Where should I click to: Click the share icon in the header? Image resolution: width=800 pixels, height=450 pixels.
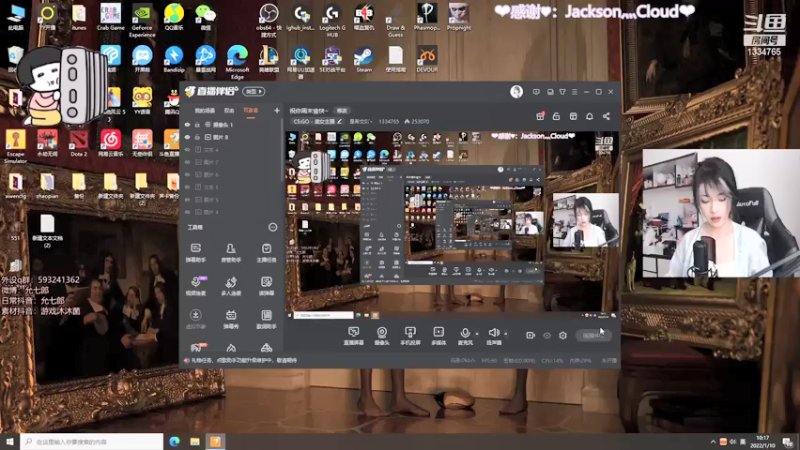pos(606,116)
